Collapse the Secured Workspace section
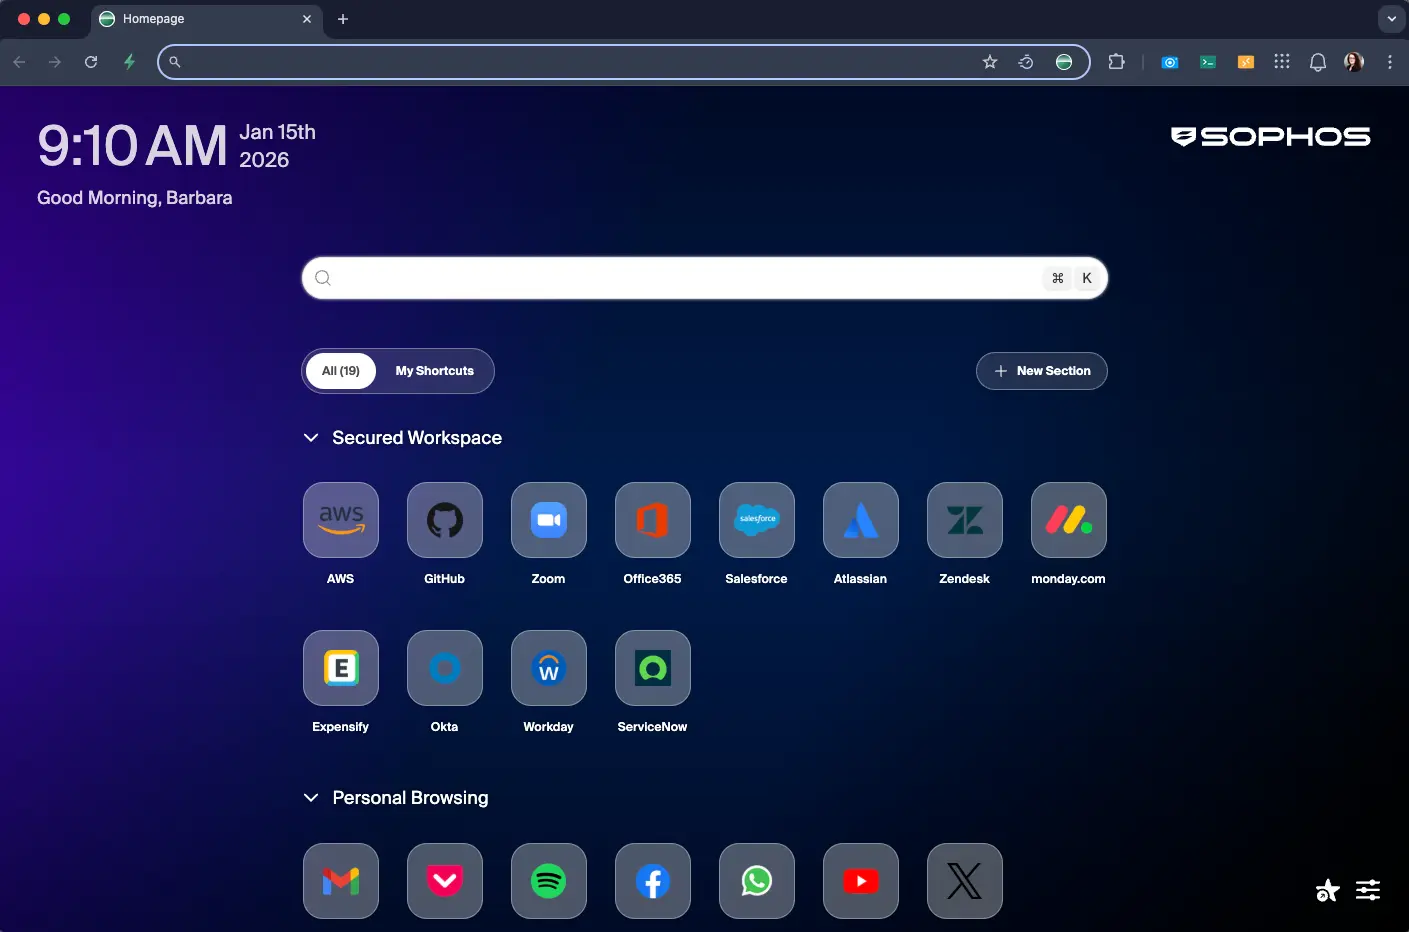Image resolution: width=1409 pixels, height=932 pixels. [x=311, y=438]
